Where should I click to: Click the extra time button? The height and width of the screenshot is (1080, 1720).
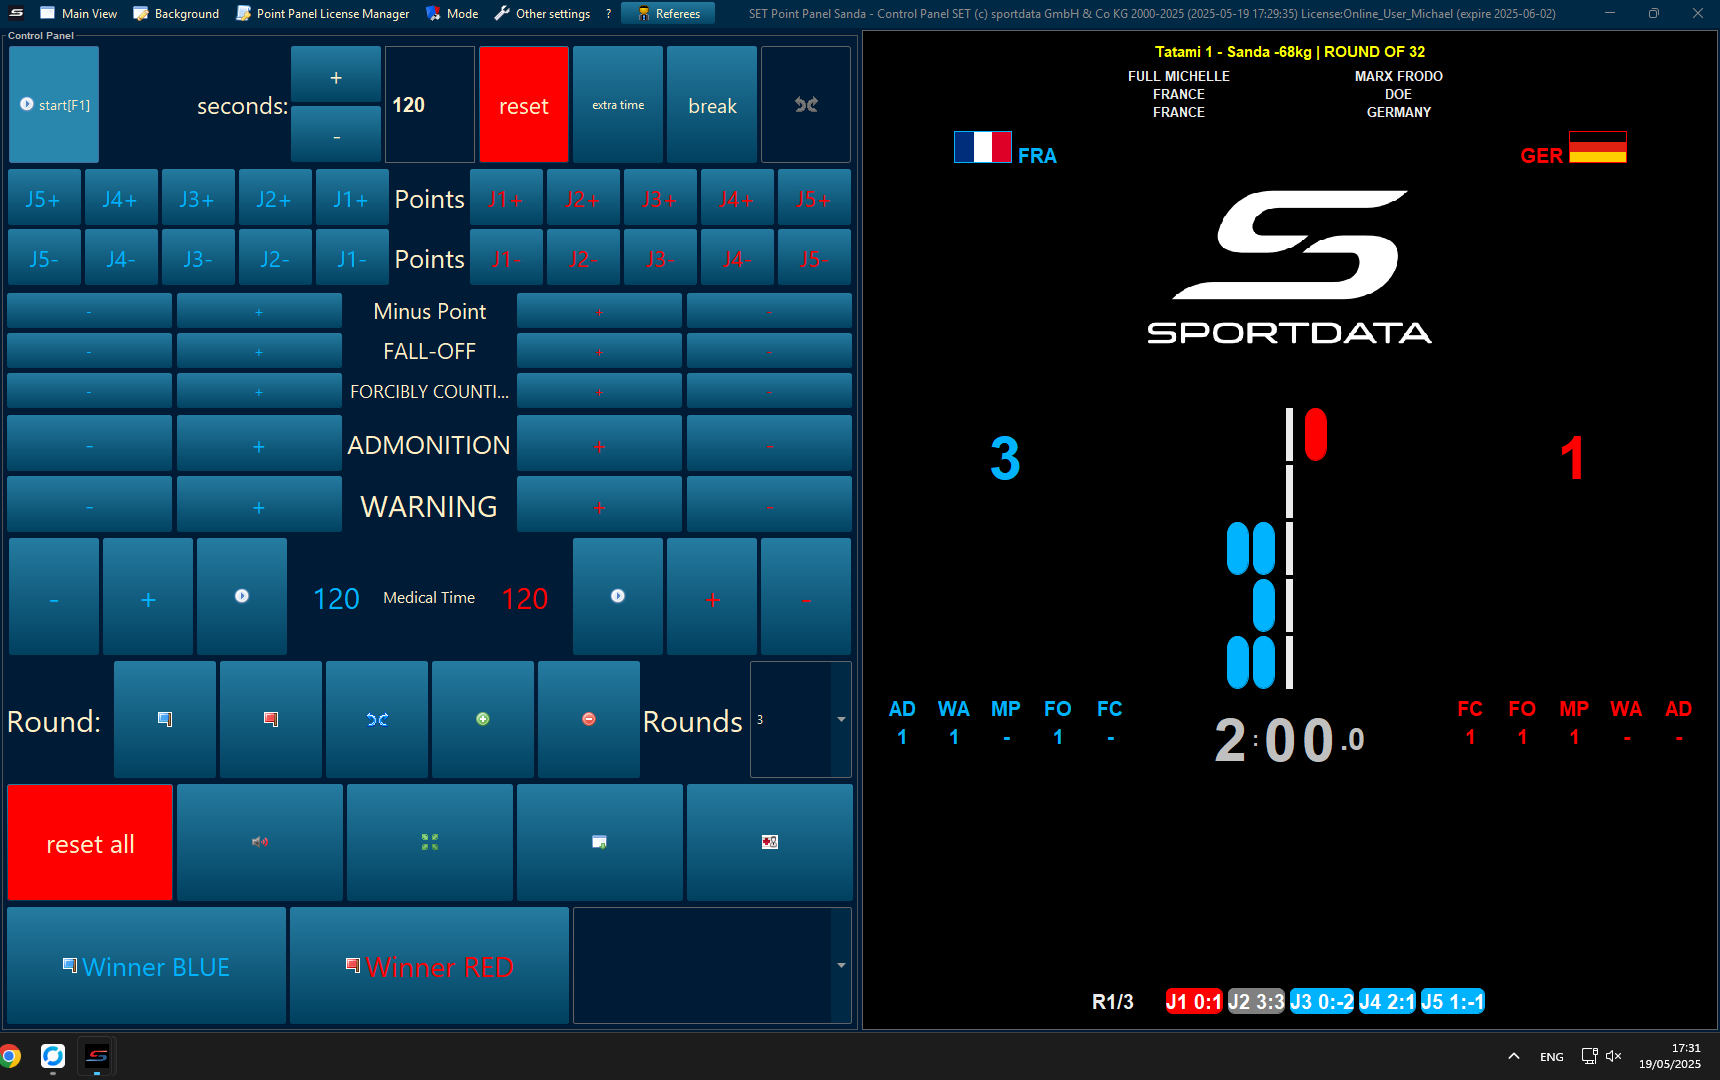618,104
